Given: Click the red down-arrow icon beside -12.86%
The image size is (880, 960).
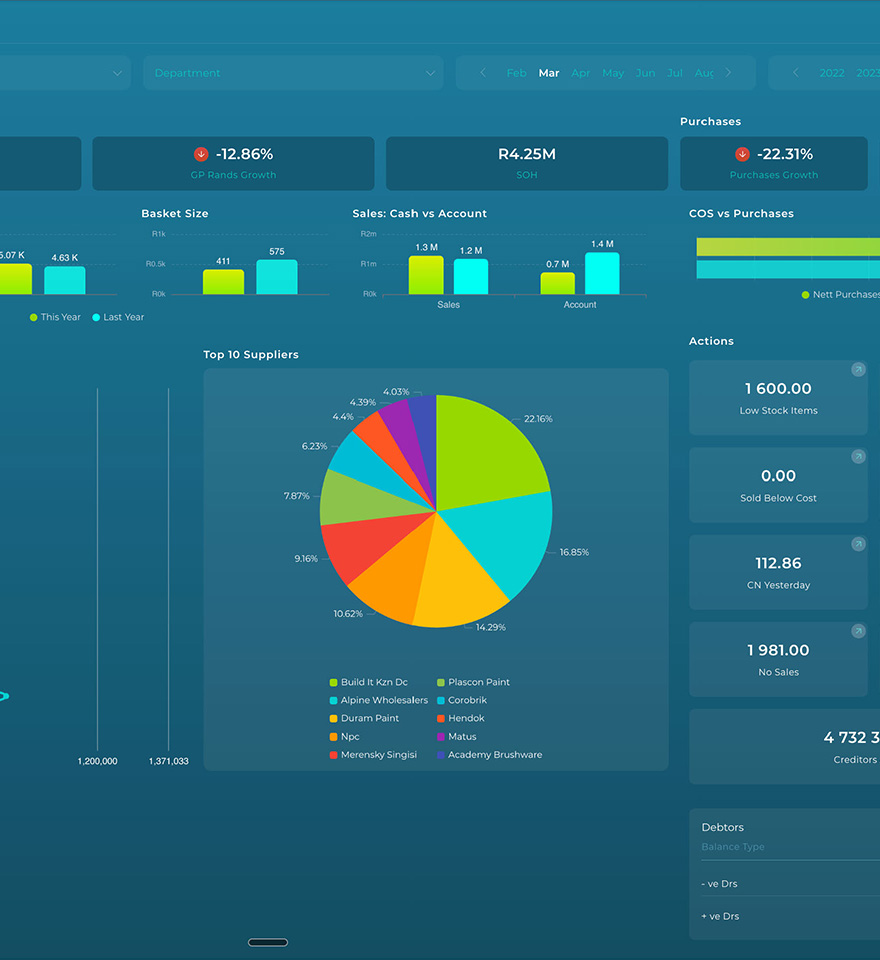Looking at the screenshot, I should click(201, 154).
